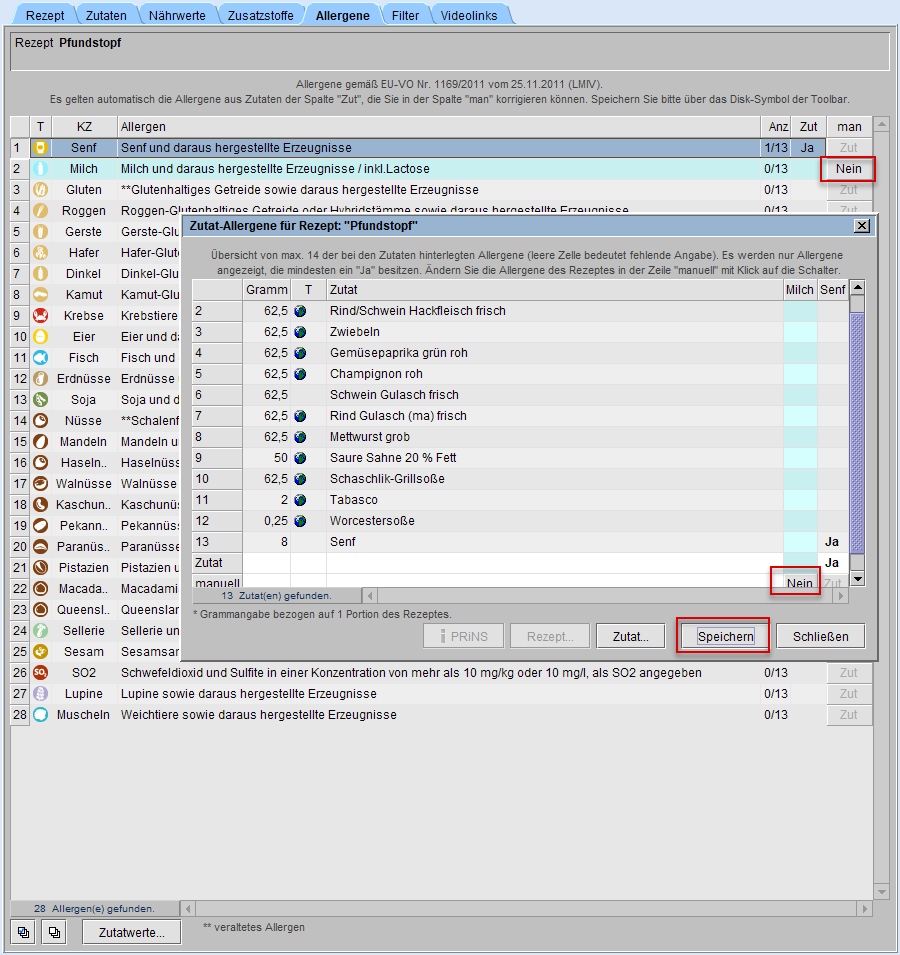Image resolution: width=900 pixels, height=955 pixels.
Task: Toggle manuell Nein switch in dialog
Action: click(x=799, y=583)
